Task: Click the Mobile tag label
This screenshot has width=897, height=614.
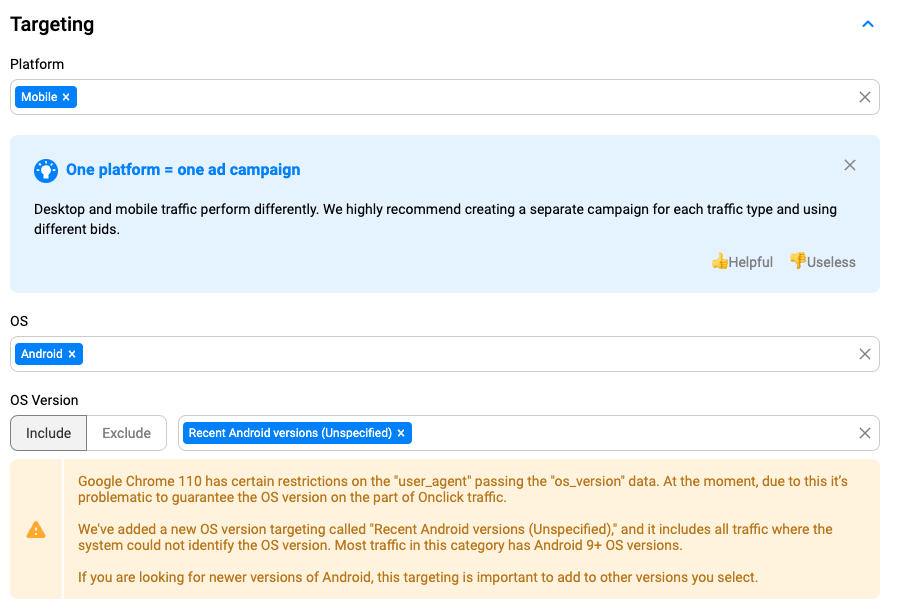Action: coord(39,97)
